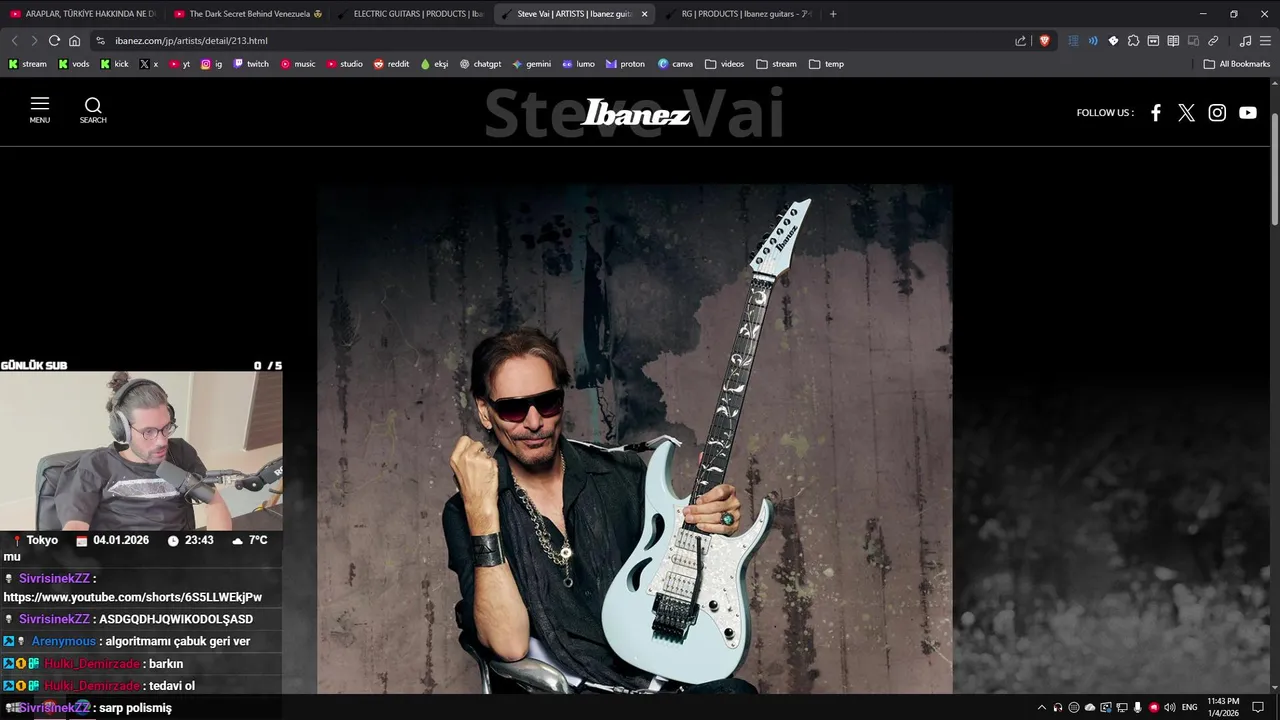
Task: Open the x bookmark
Action: coord(149,64)
